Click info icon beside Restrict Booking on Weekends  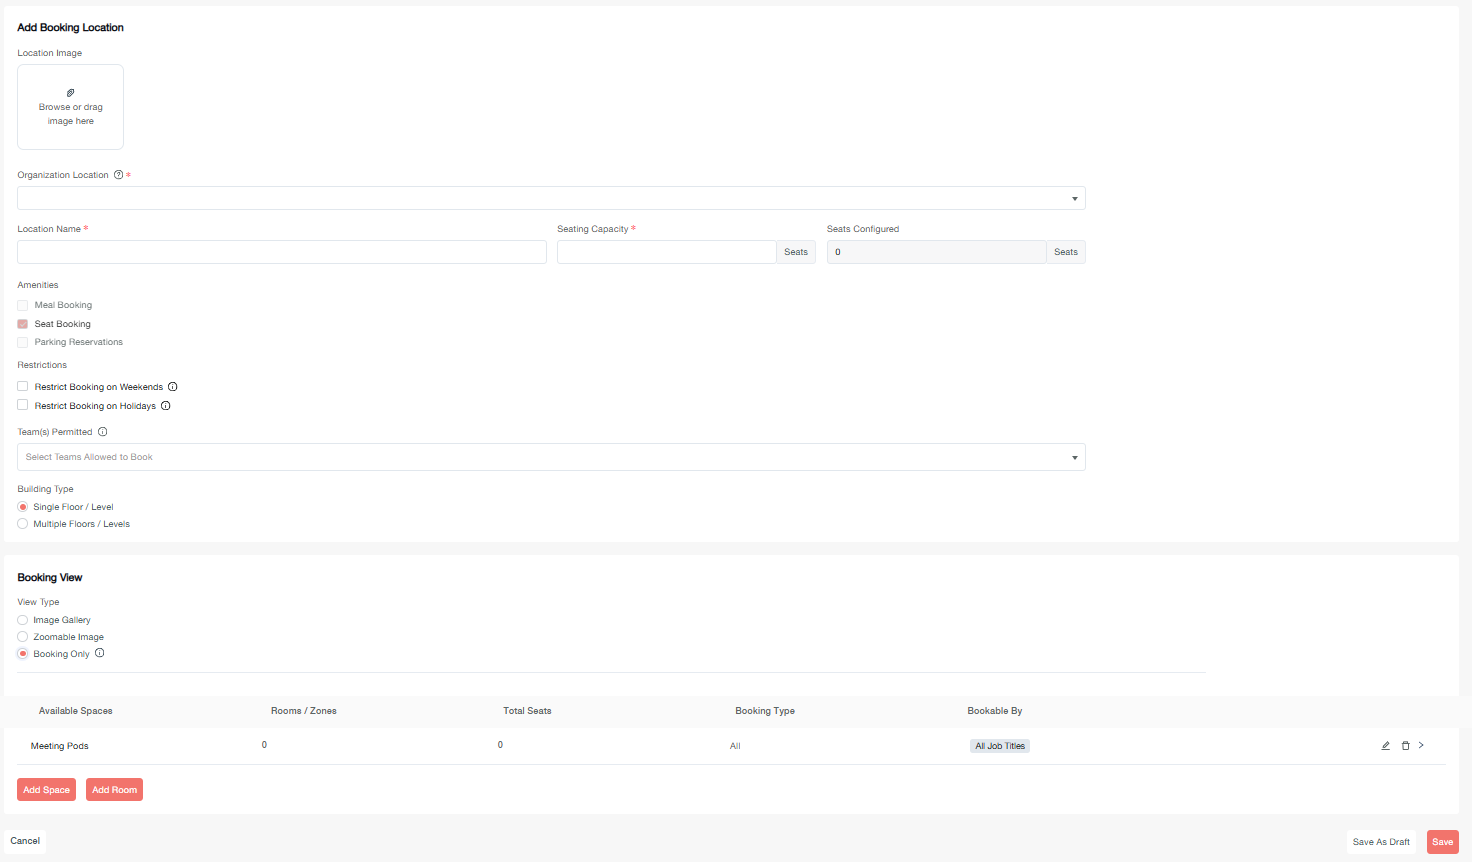click(x=173, y=387)
